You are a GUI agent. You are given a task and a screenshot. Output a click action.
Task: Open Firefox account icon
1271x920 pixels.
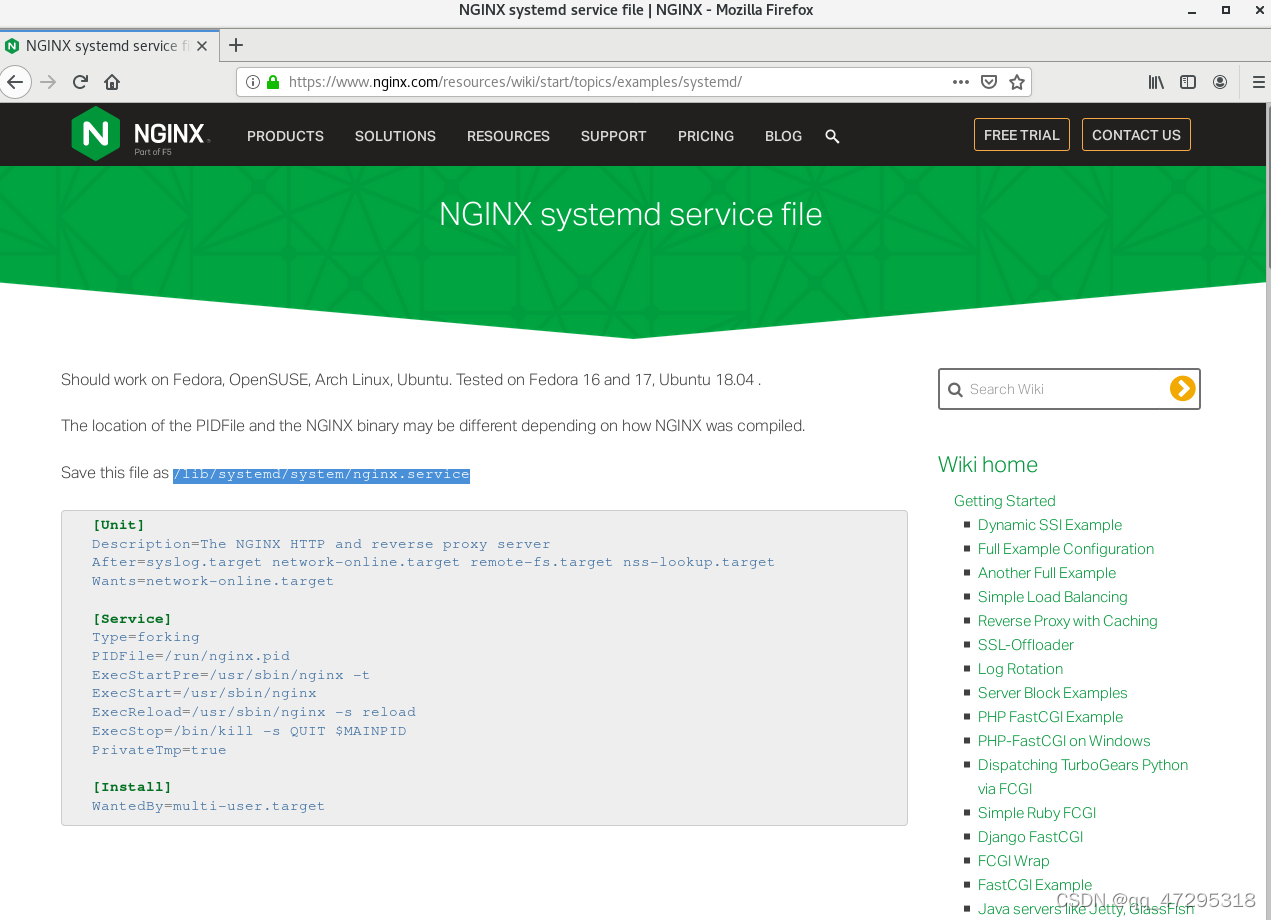1220,82
